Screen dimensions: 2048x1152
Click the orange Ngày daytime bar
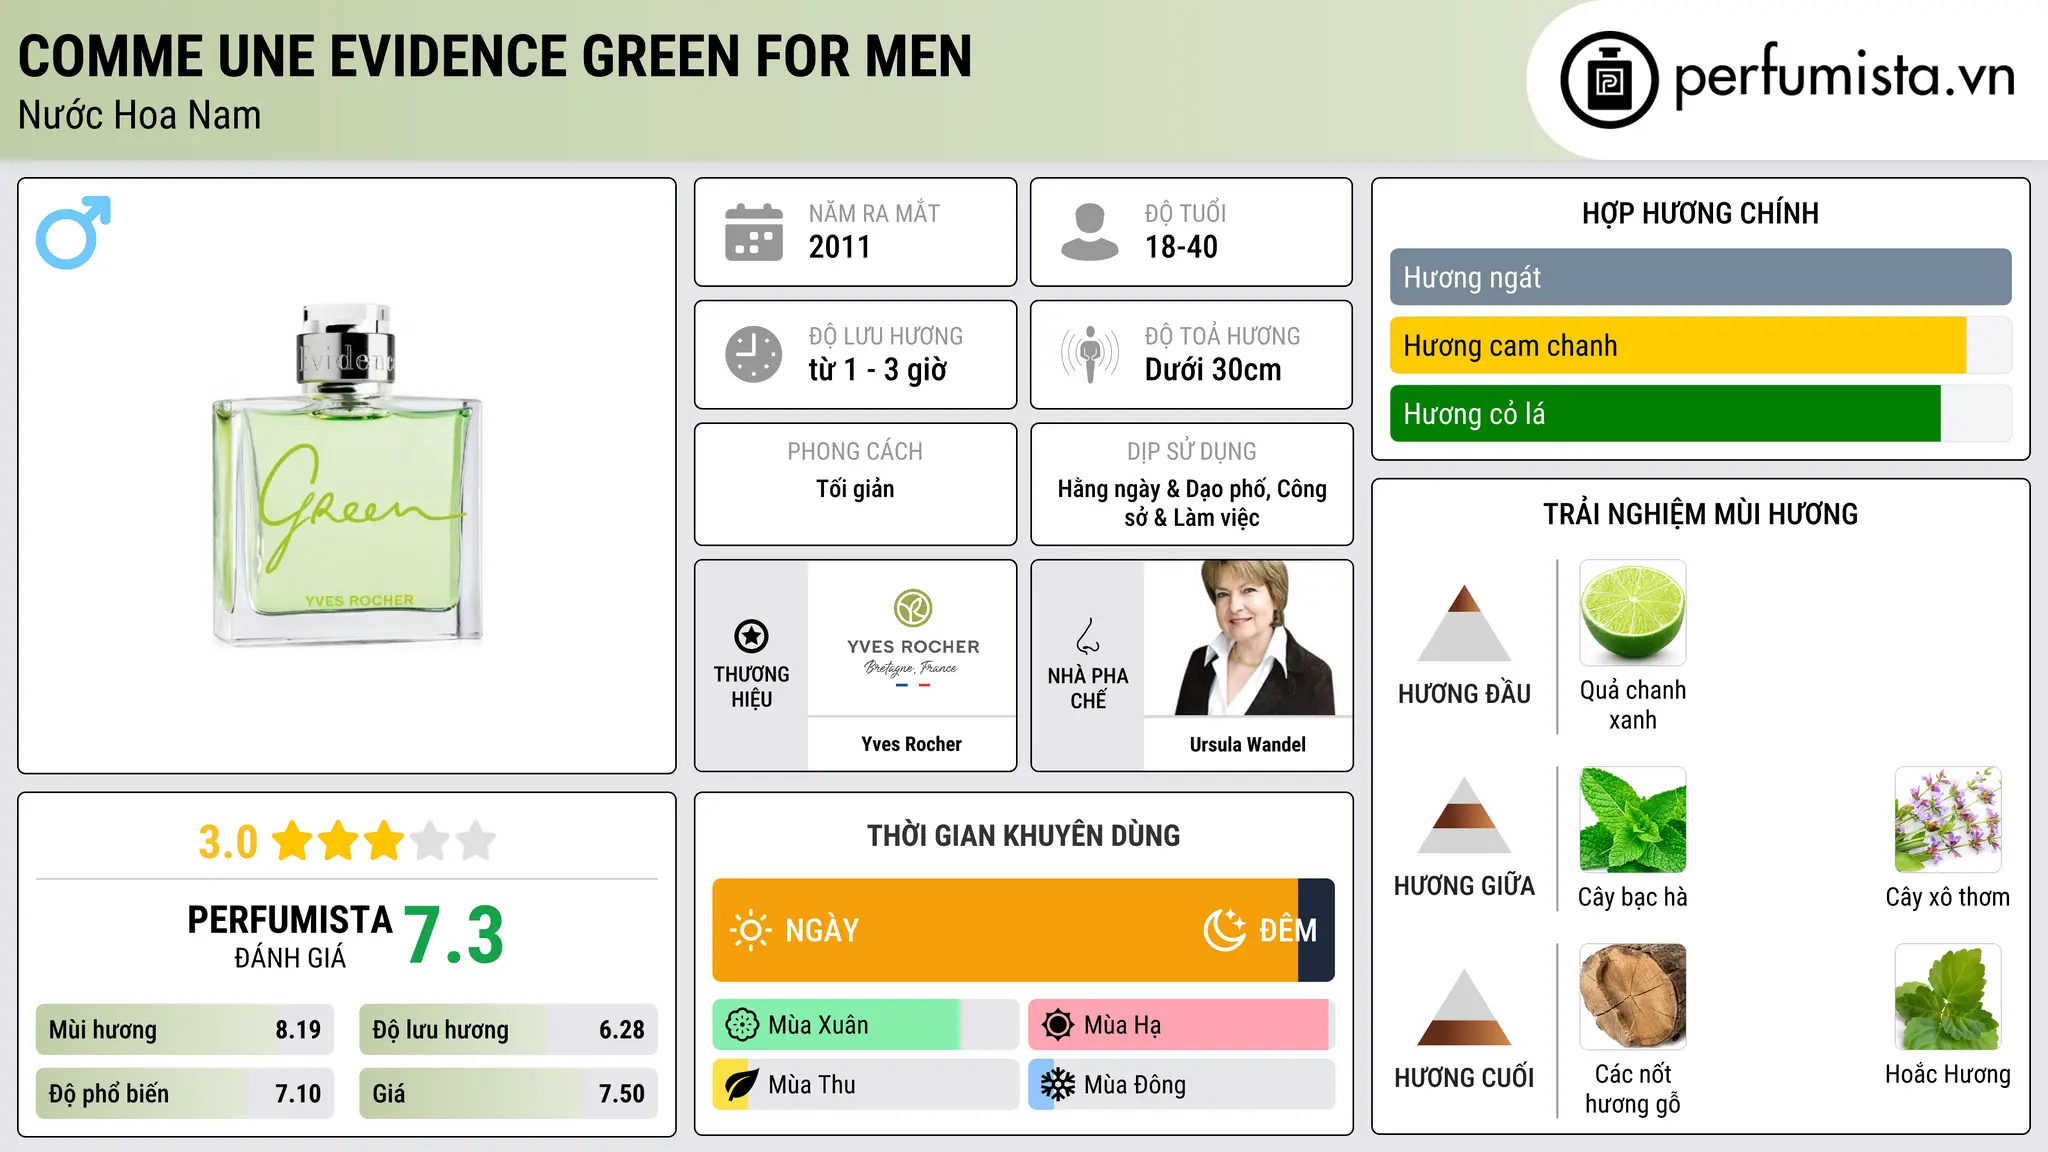point(1005,930)
